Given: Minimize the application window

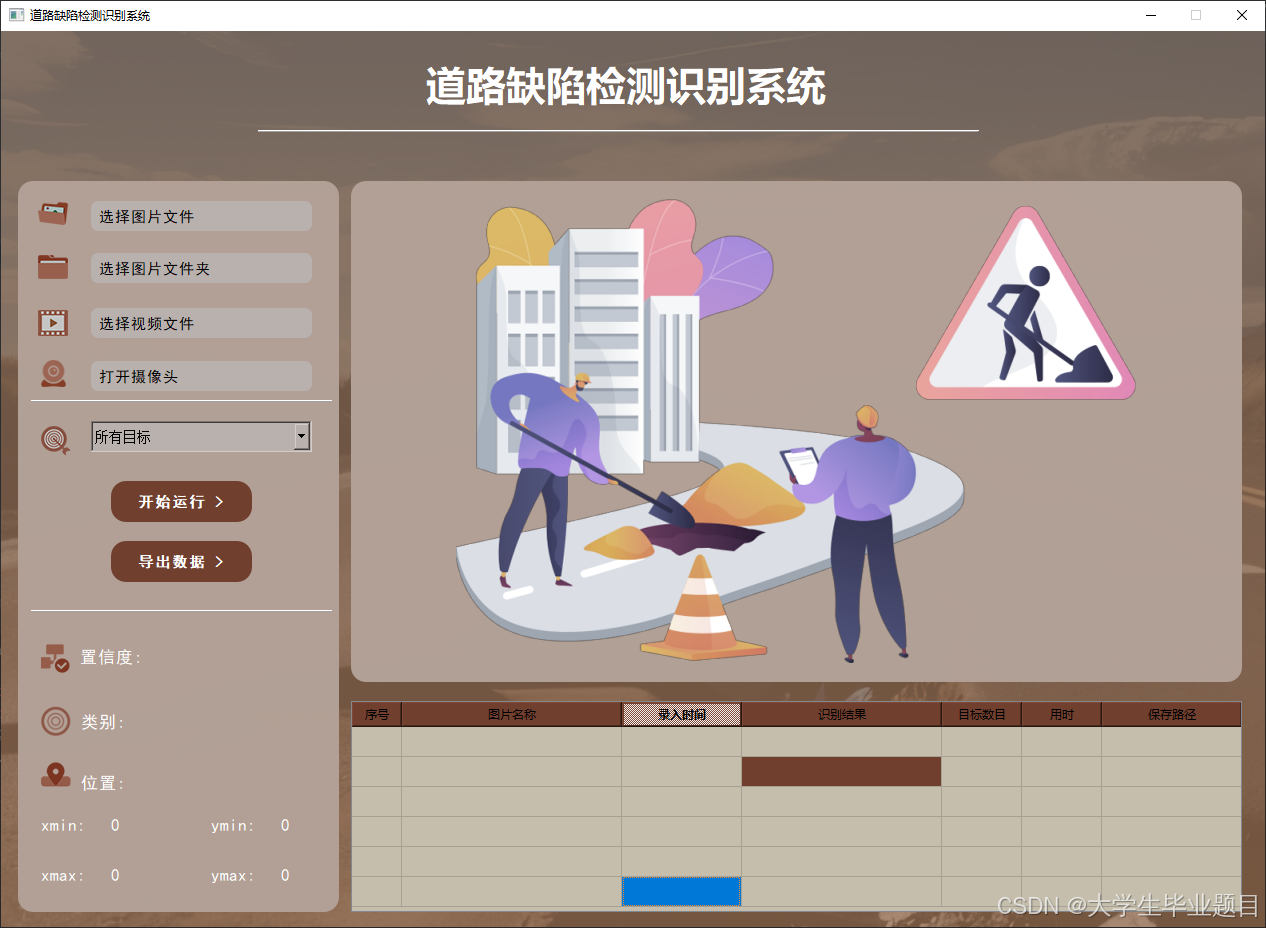Looking at the screenshot, I should (1151, 15).
